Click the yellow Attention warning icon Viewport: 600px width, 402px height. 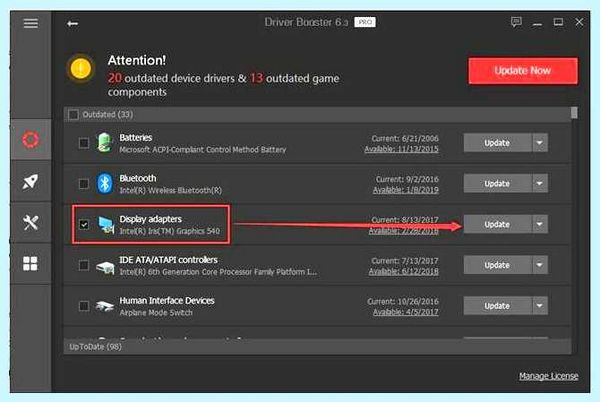click(81, 69)
